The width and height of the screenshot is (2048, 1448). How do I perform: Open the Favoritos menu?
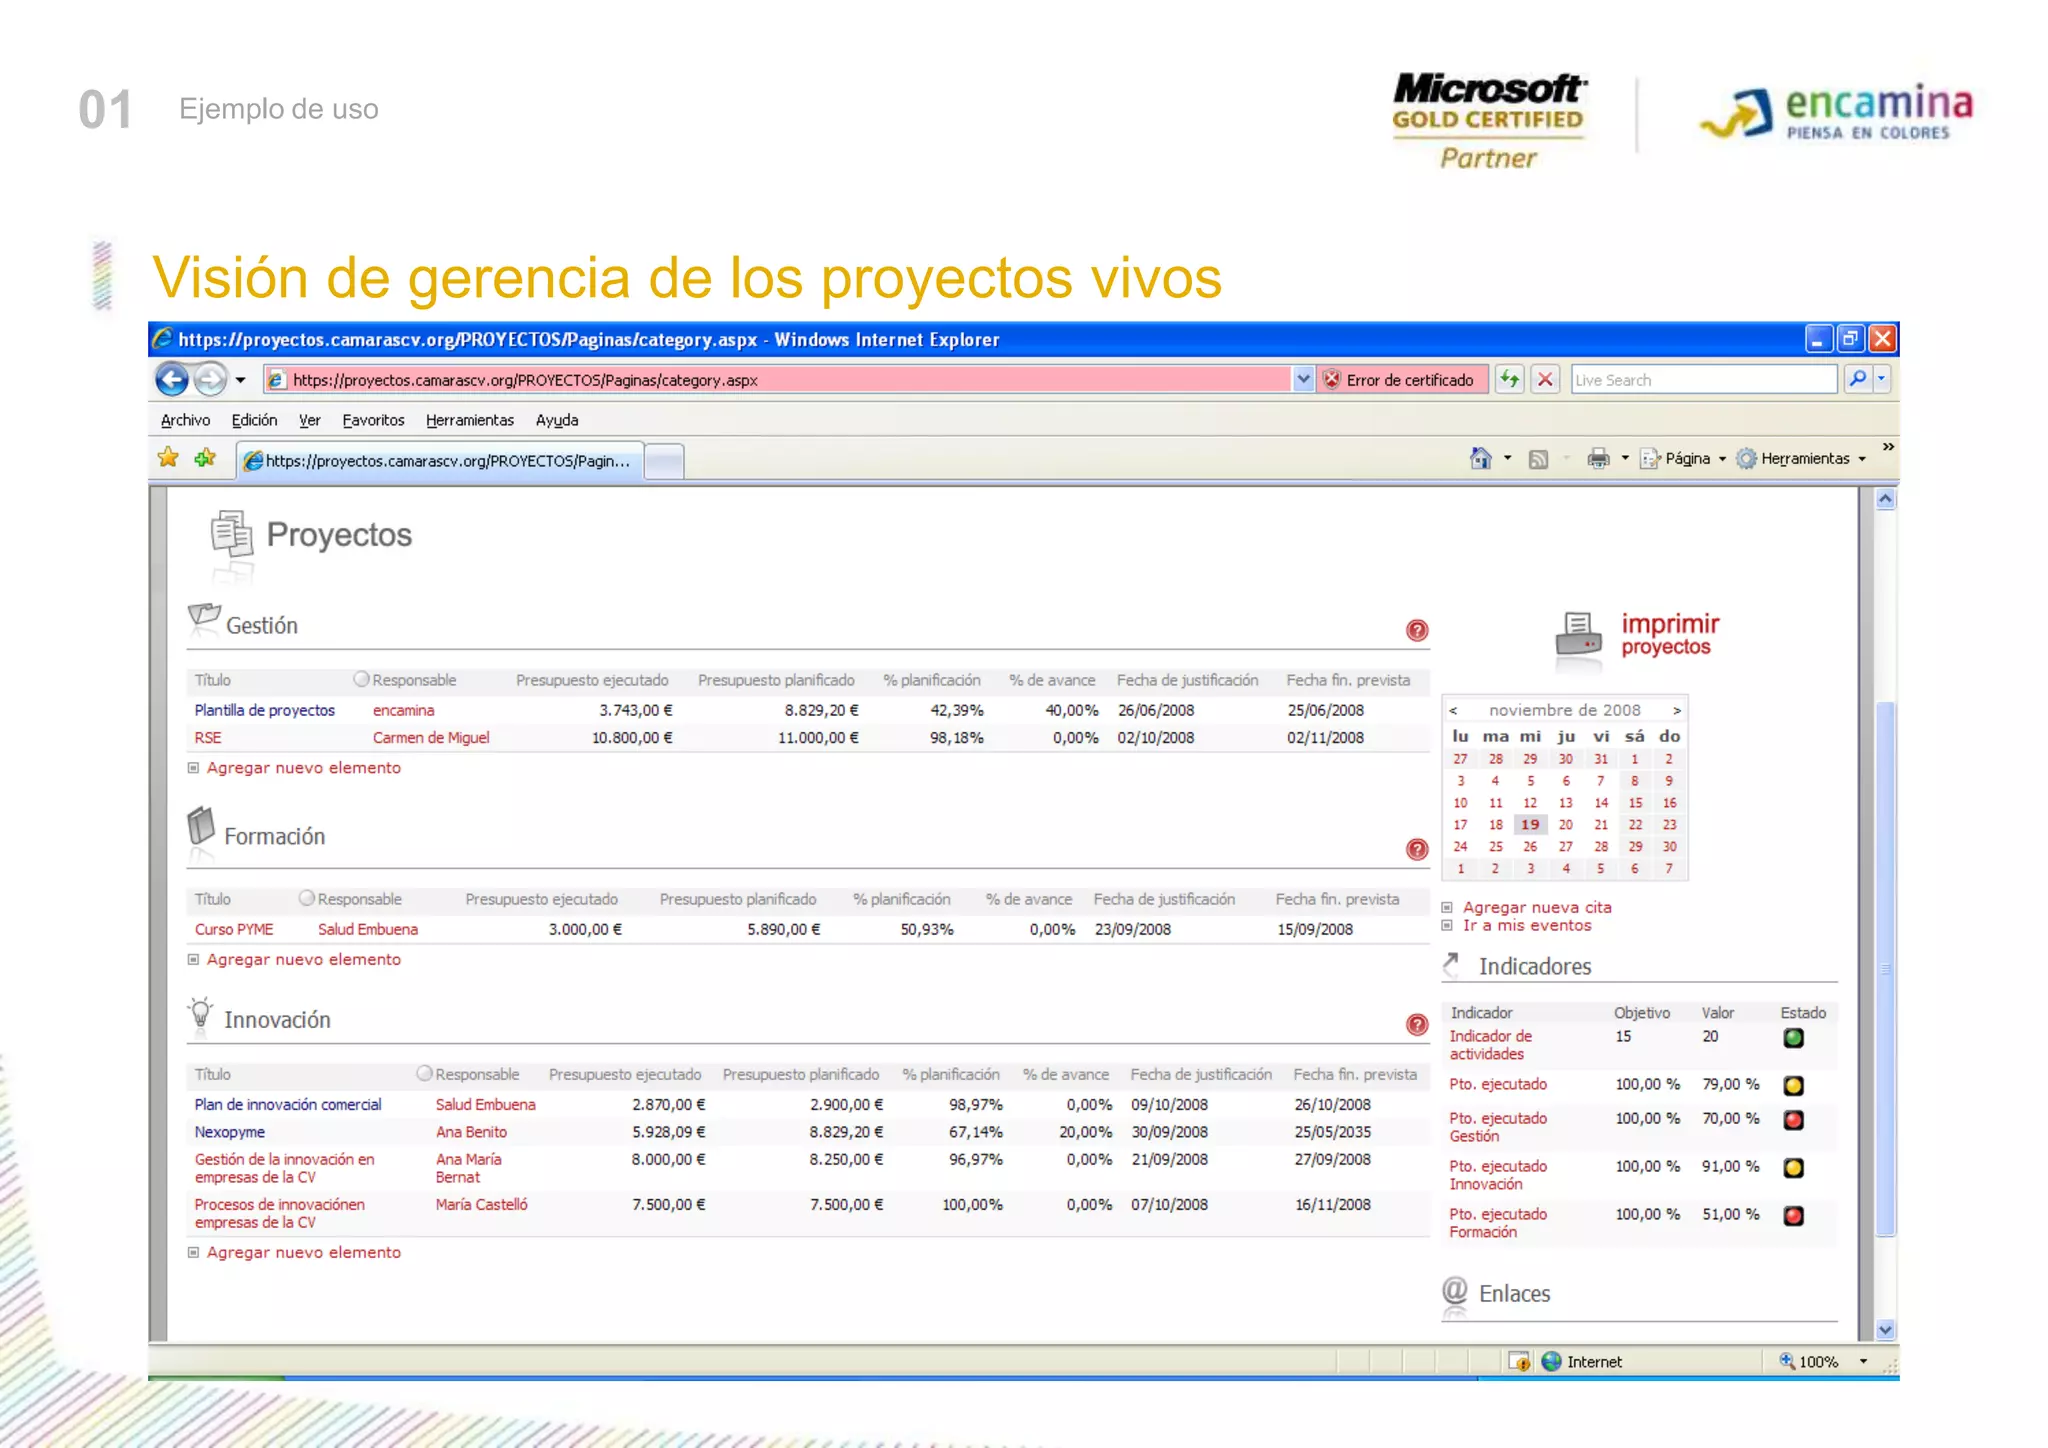coord(373,420)
